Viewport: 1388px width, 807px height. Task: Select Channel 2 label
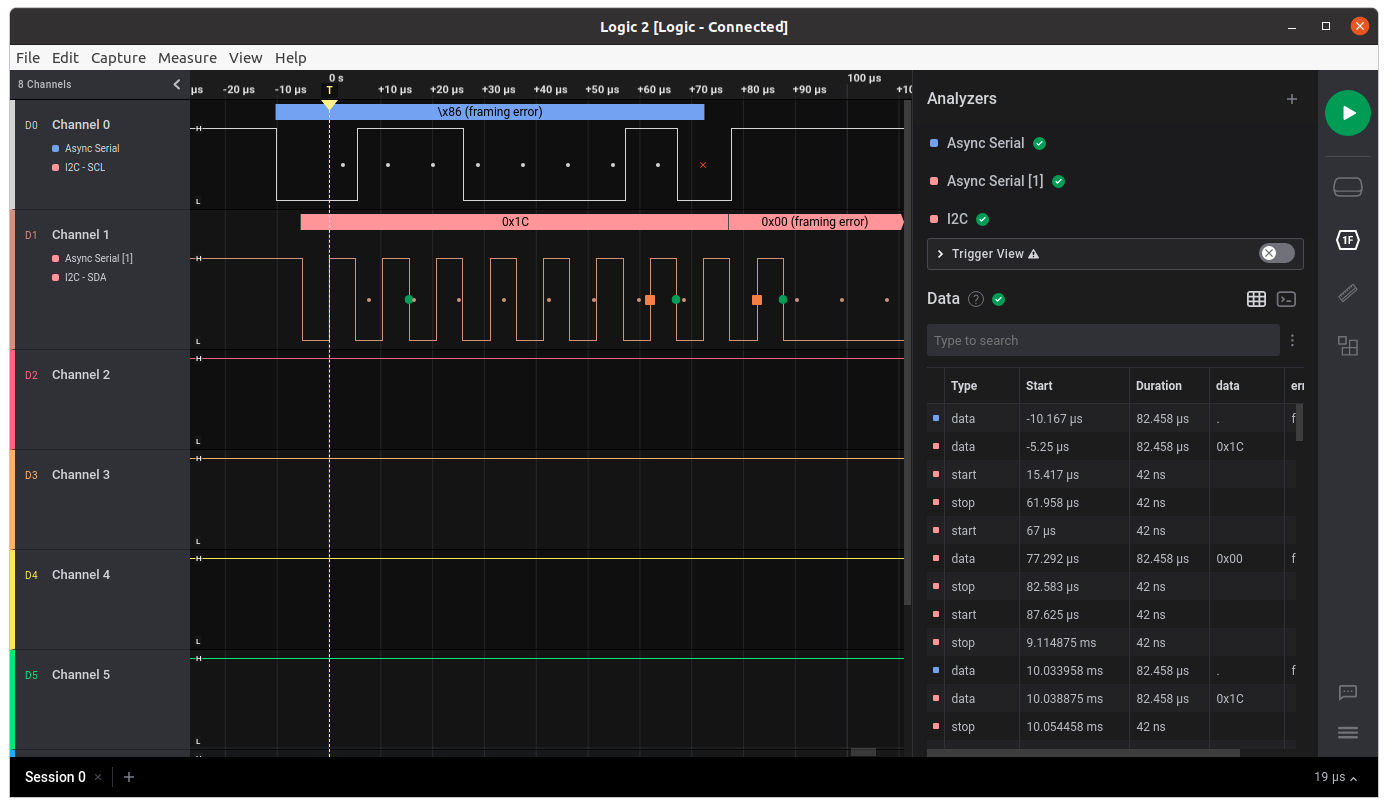coord(81,375)
